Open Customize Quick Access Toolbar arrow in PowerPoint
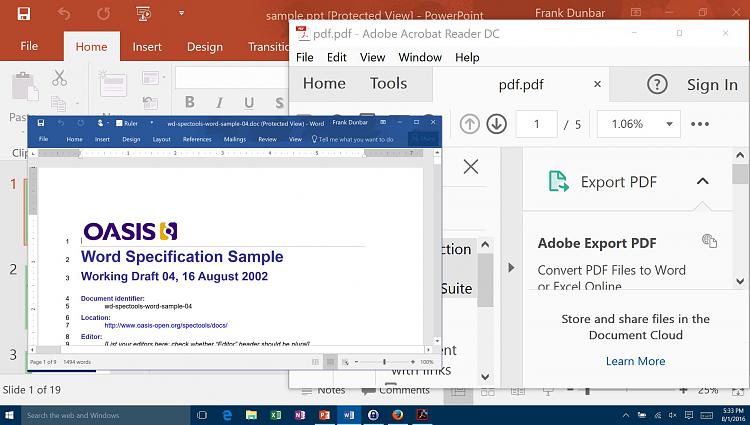The height and width of the screenshot is (425, 750). tap(181, 13)
